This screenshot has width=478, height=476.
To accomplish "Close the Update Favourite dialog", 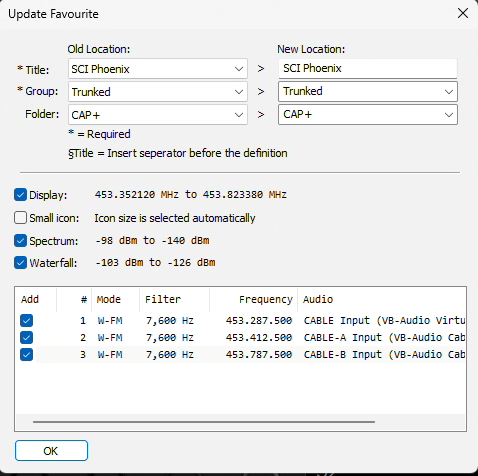I will click(463, 14).
